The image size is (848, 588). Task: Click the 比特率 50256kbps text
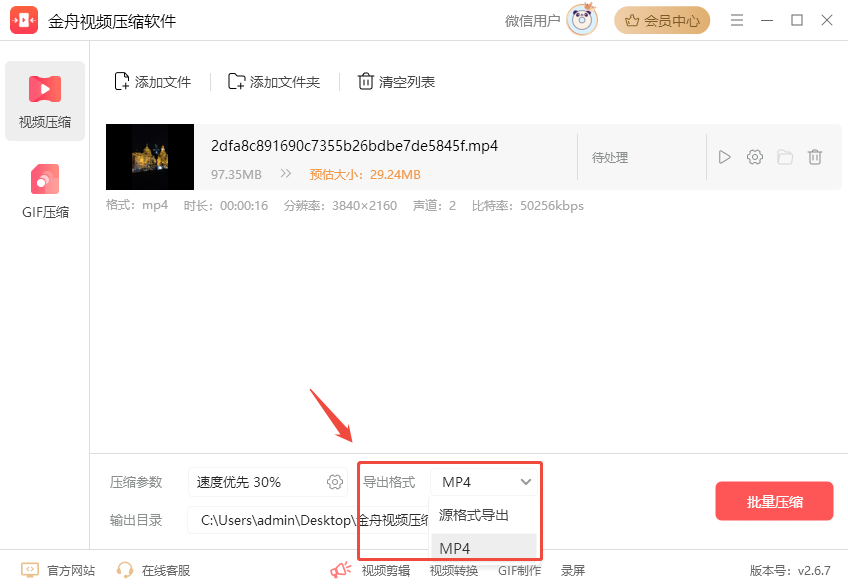pos(527,206)
